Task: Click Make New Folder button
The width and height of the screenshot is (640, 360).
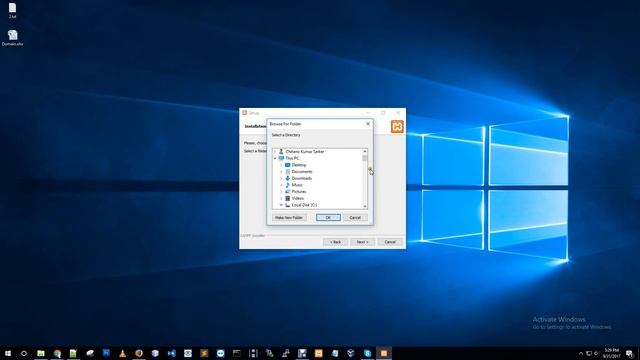Action: click(x=289, y=218)
